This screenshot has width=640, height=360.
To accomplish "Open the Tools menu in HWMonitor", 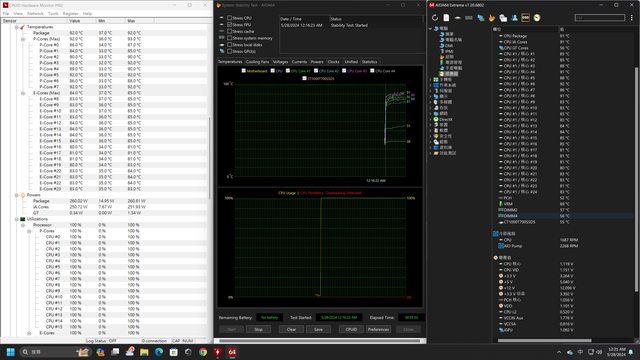I will tap(53, 13).
